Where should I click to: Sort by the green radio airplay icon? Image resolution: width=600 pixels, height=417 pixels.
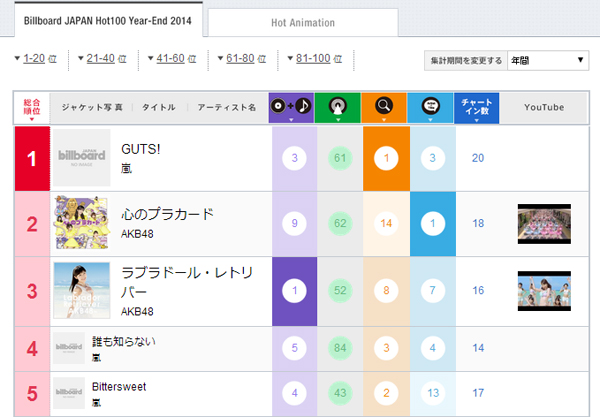tap(337, 107)
